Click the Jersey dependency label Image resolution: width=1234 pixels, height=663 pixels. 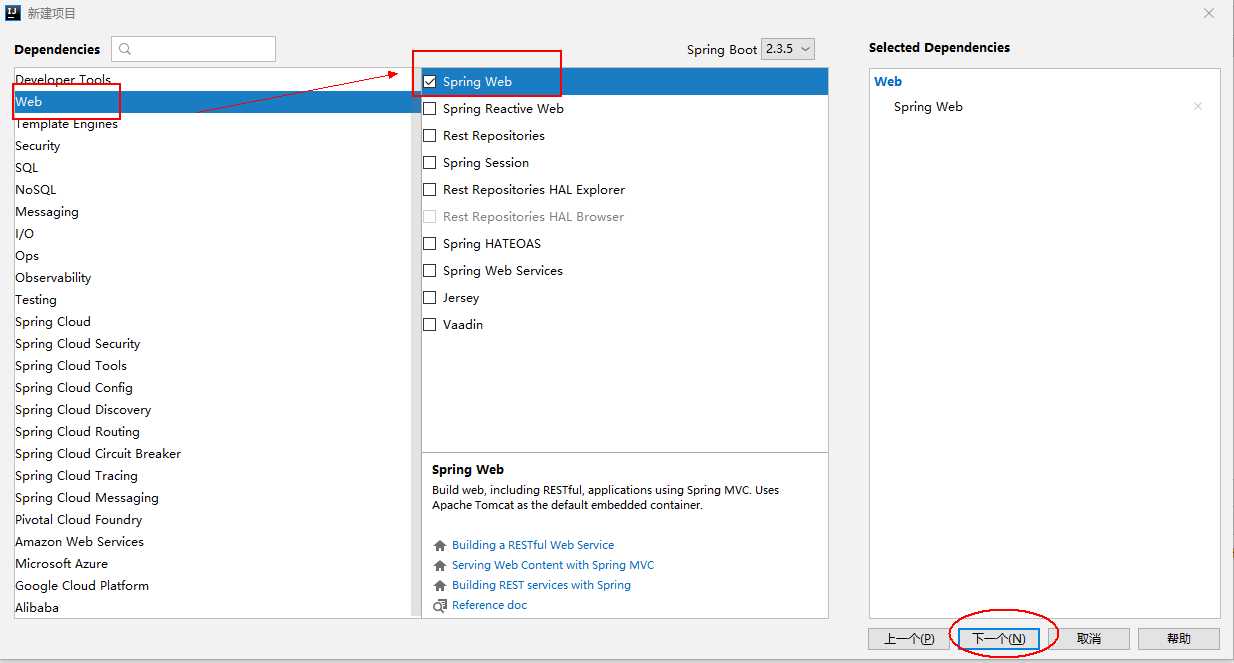click(461, 298)
